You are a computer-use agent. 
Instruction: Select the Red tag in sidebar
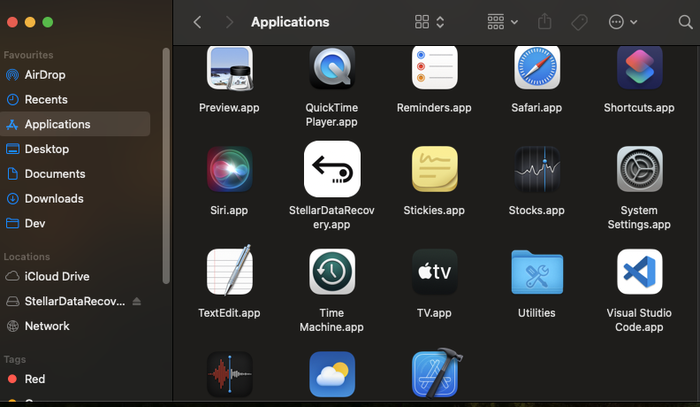75,379
